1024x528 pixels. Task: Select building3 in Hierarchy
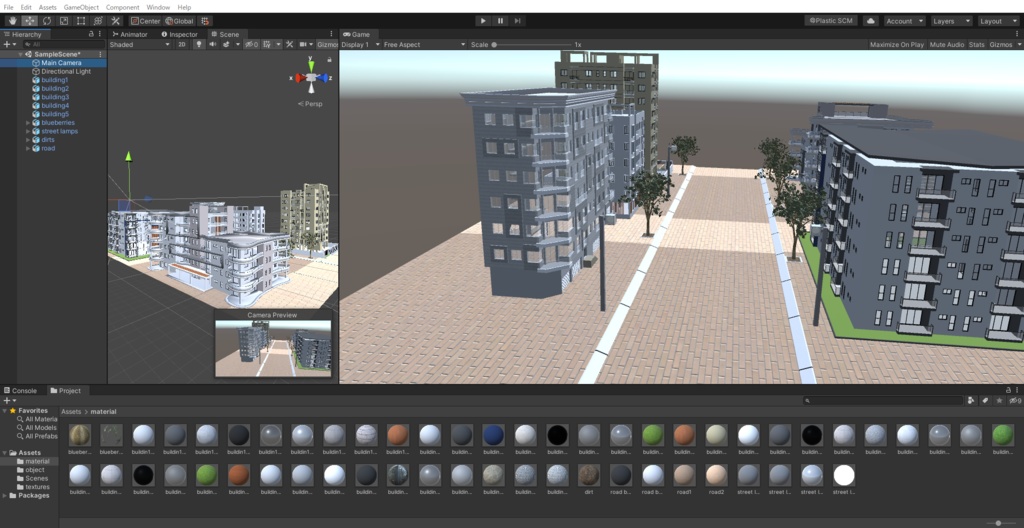[x=55, y=97]
